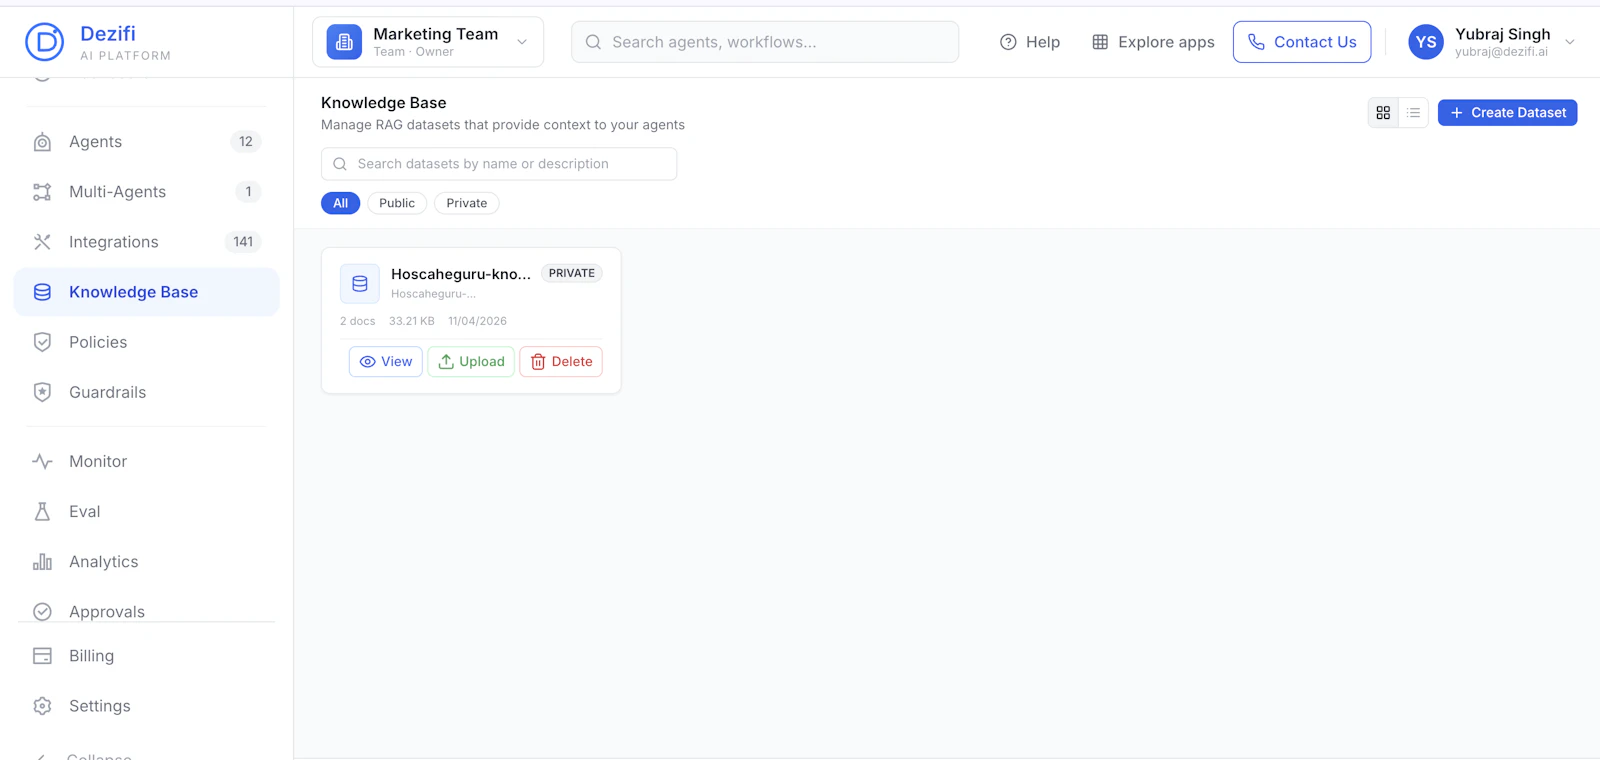Upload to the Hoscaheguru dataset

(x=471, y=362)
